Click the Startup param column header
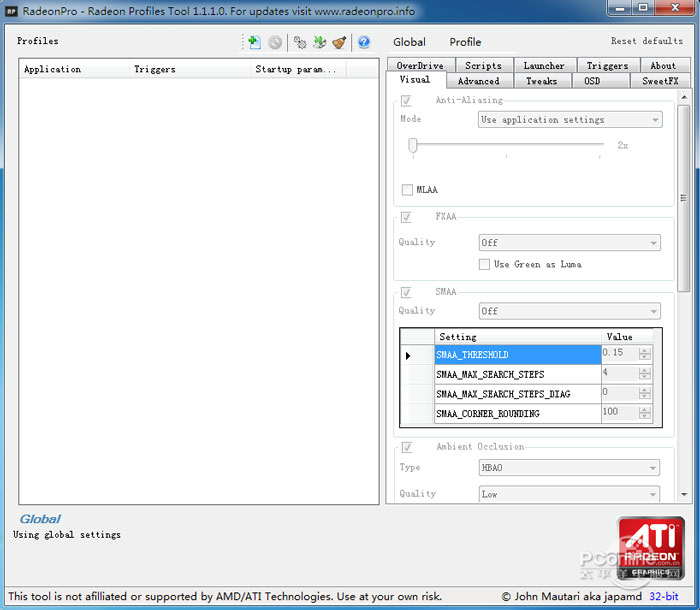Screen dimensions: 700x610 [298, 69]
